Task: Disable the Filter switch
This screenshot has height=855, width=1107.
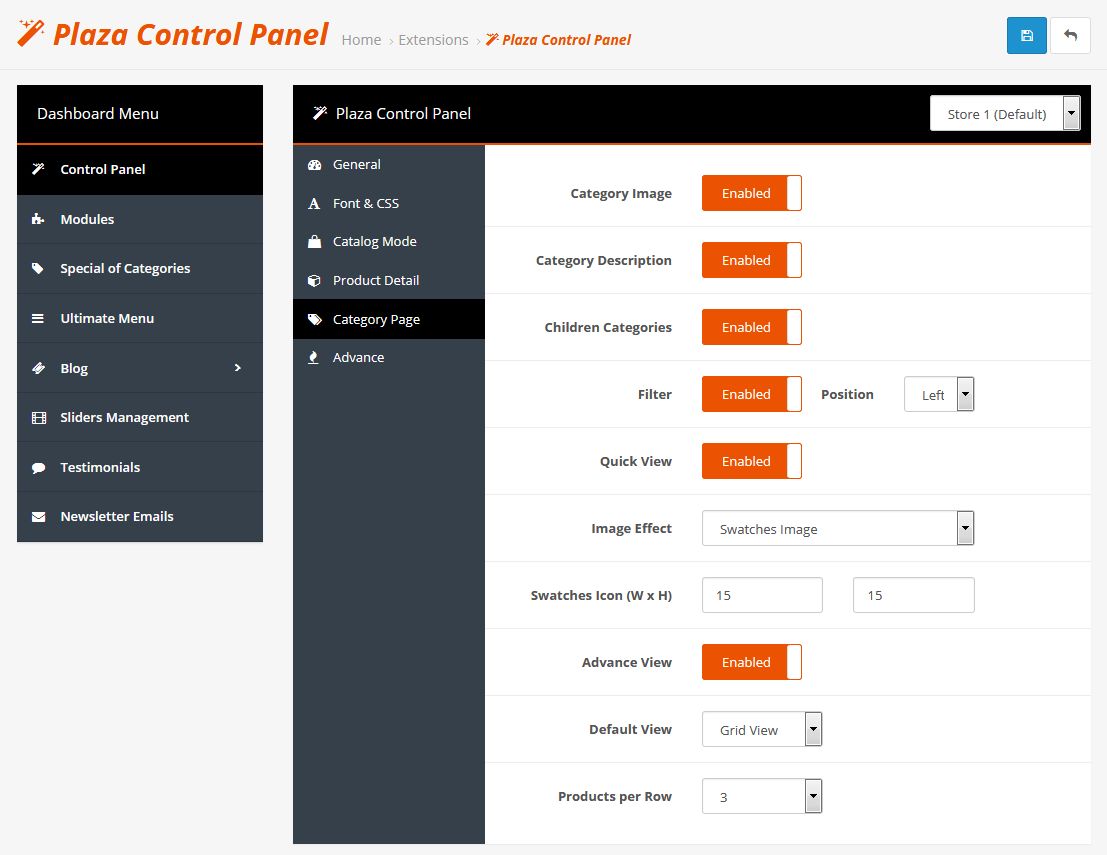Action: click(751, 394)
